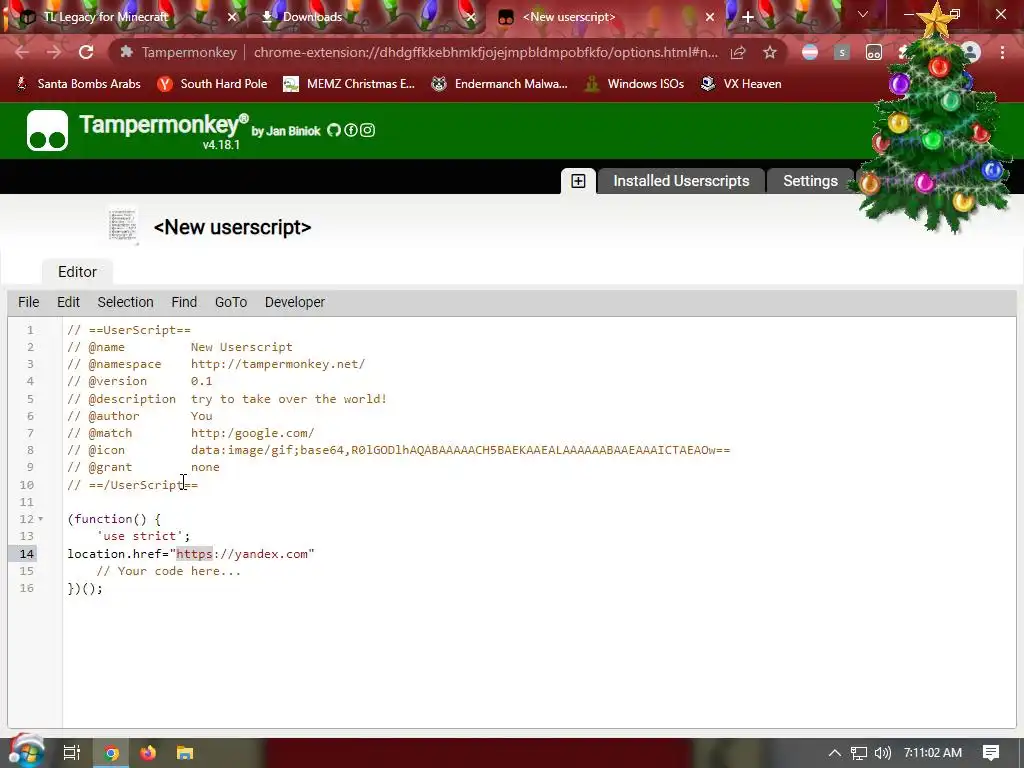
Task: Click the @icon data:image line
Action: tap(398, 451)
